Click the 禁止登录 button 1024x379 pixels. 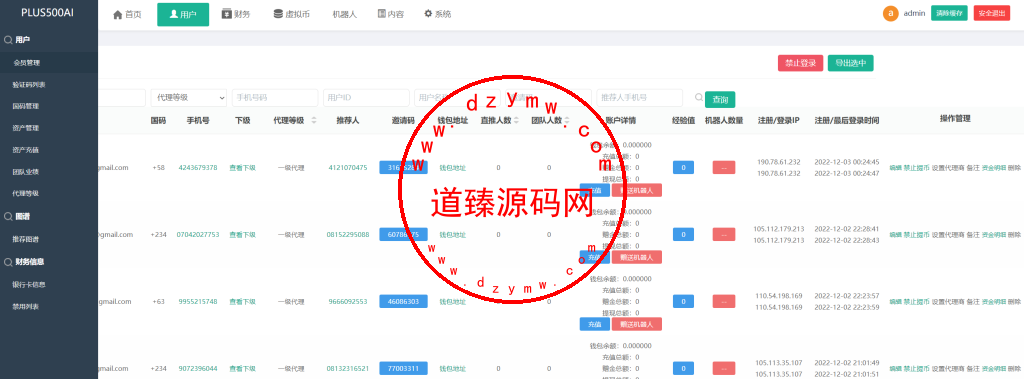coord(800,63)
